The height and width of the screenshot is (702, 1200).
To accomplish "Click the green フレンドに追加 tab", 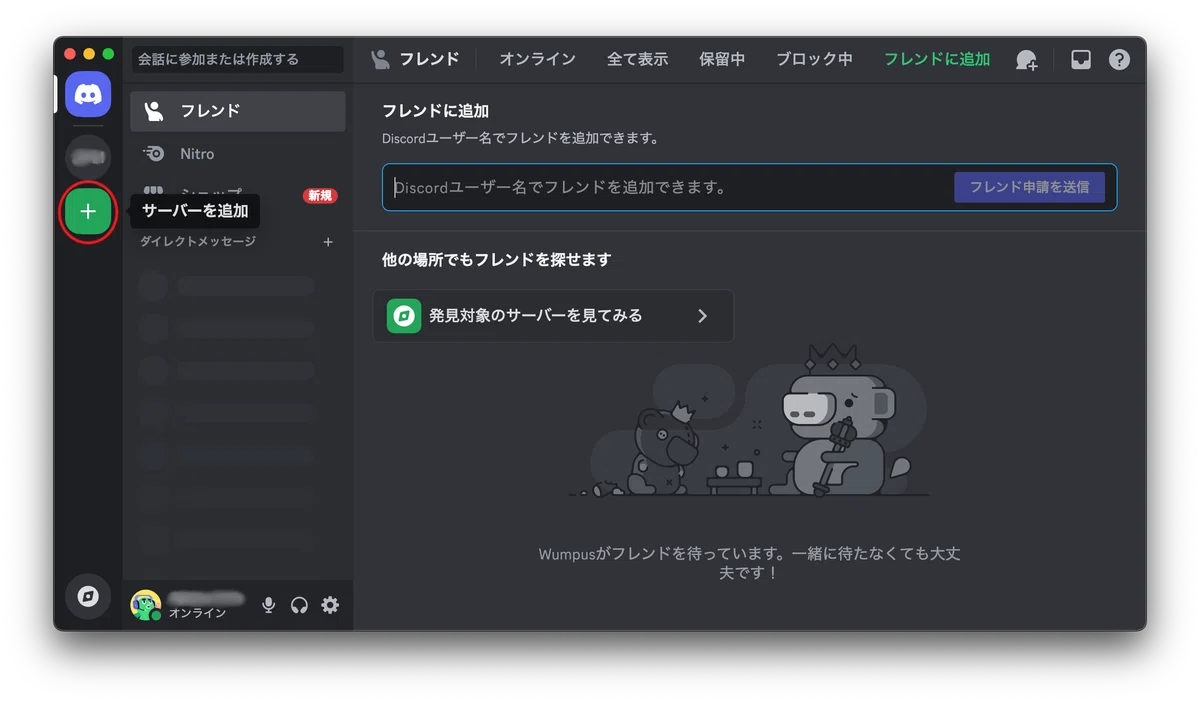I will pyautogui.click(x=937, y=59).
